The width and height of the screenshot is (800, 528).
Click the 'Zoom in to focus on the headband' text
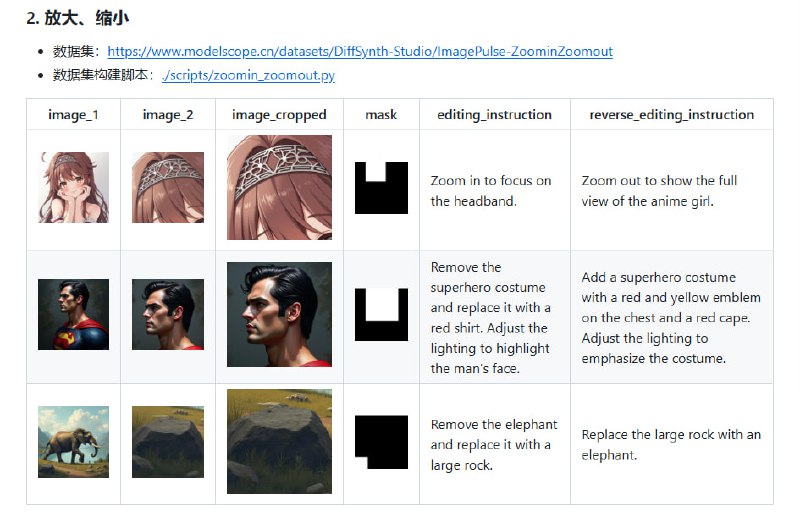(491, 191)
